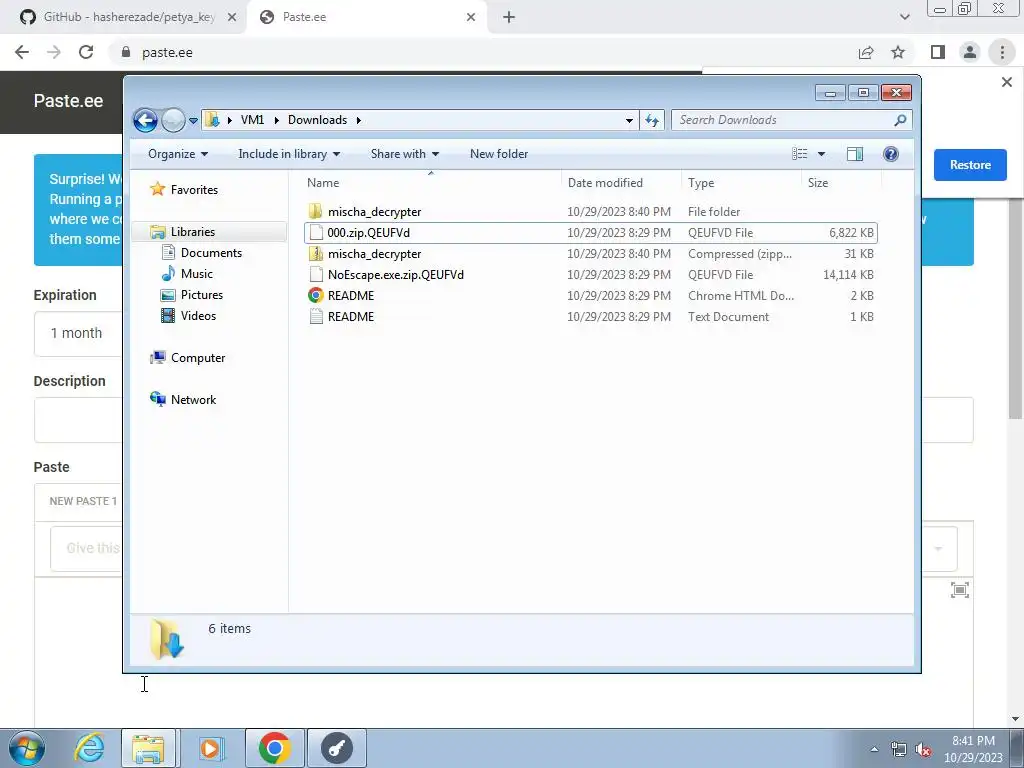Screen dimensions: 1024x768
Task: Expand the address bar history dropdown
Action: pos(629,120)
